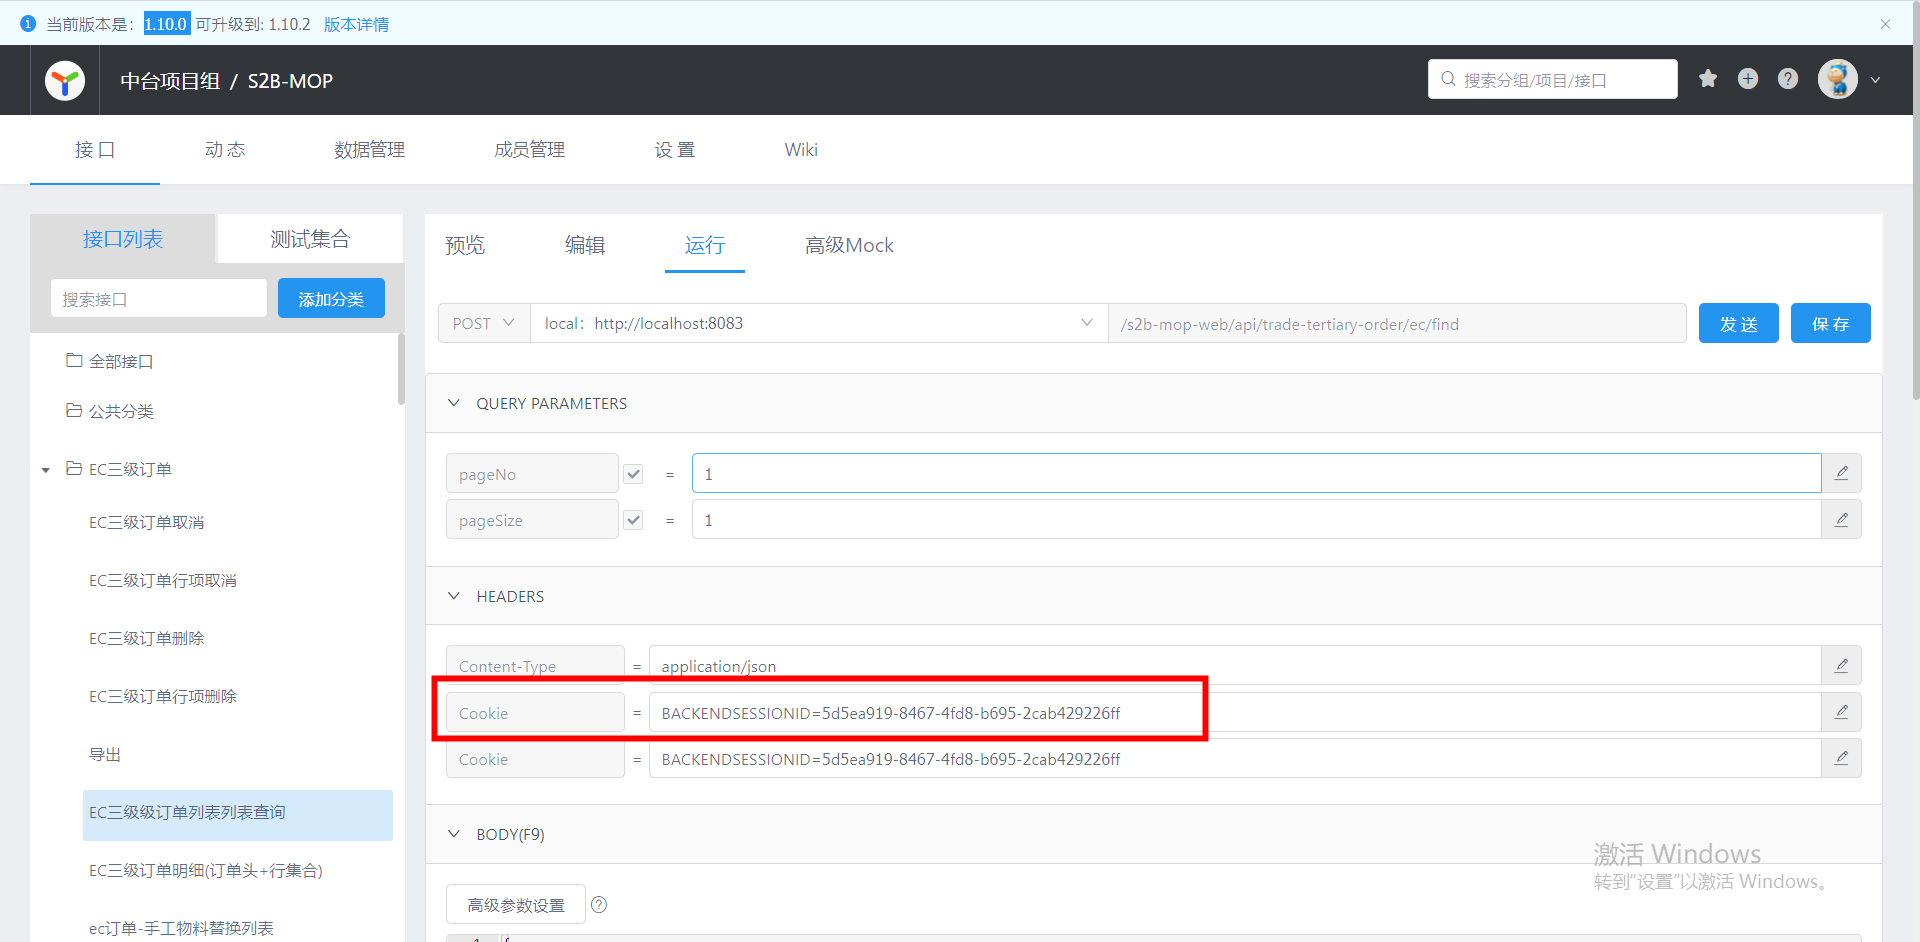Click the plus icon to create new project
This screenshot has width=1920, height=942.
[x=1747, y=78]
